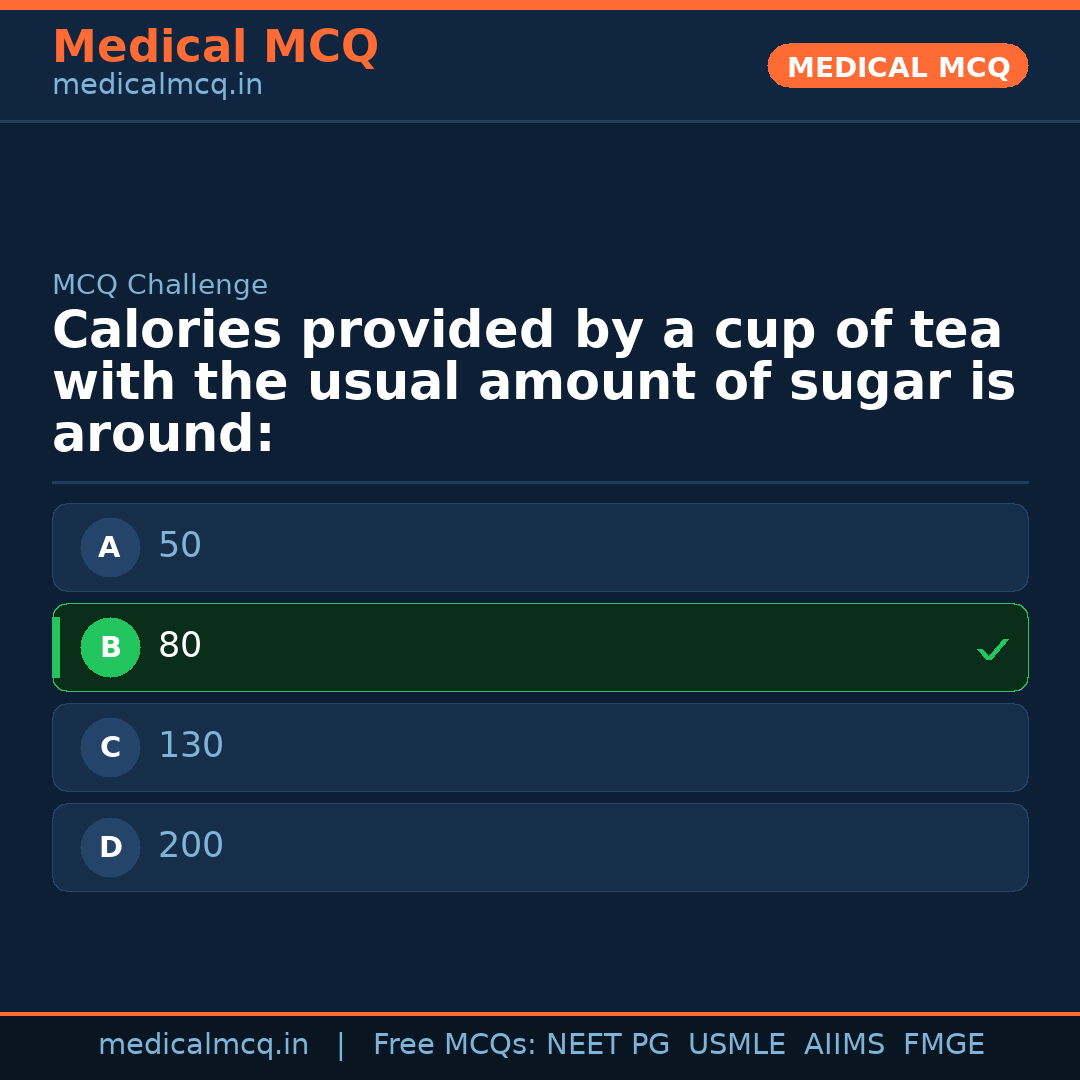
Task: Click the D circle icon
Action: click(110, 847)
